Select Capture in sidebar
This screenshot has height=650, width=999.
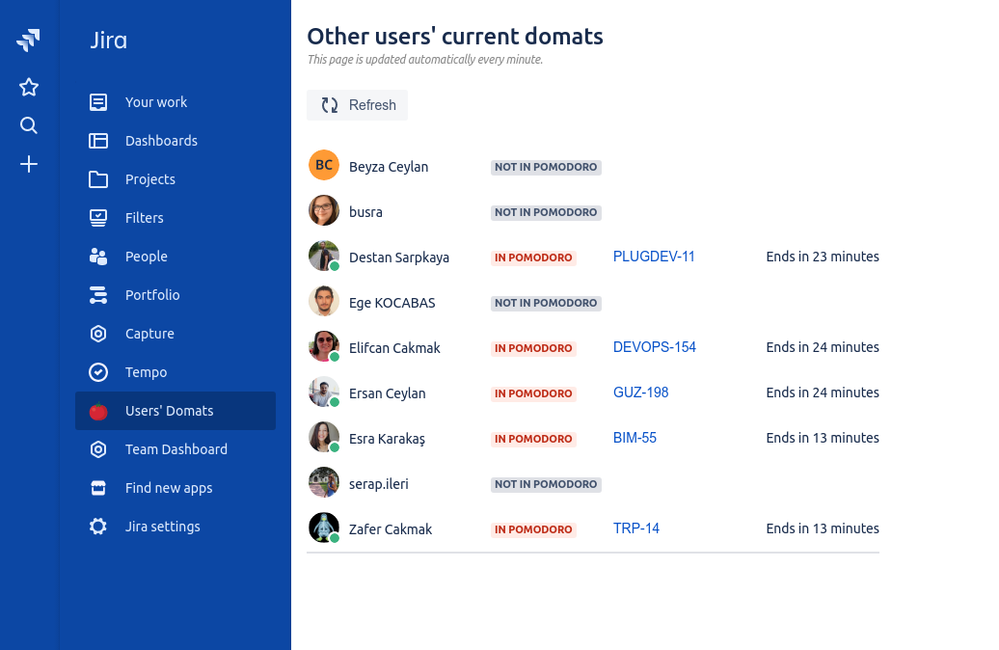pyautogui.click(x=175, y=333)
